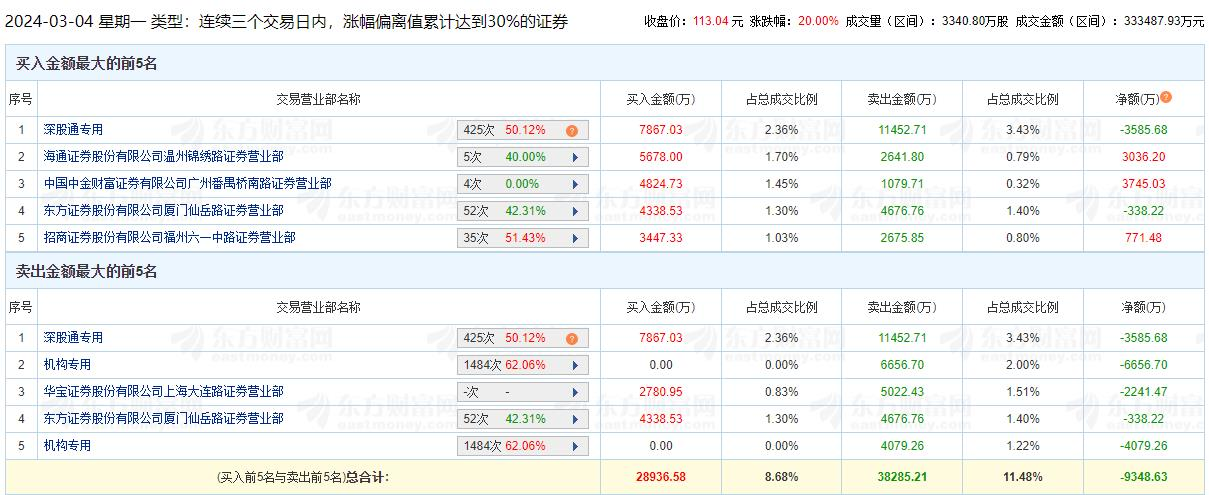This screenshot has width=1209, height=495.
Task: Click blue arrow in 机构专用 row selling 6656.70
Action: (x=575, y=365)
